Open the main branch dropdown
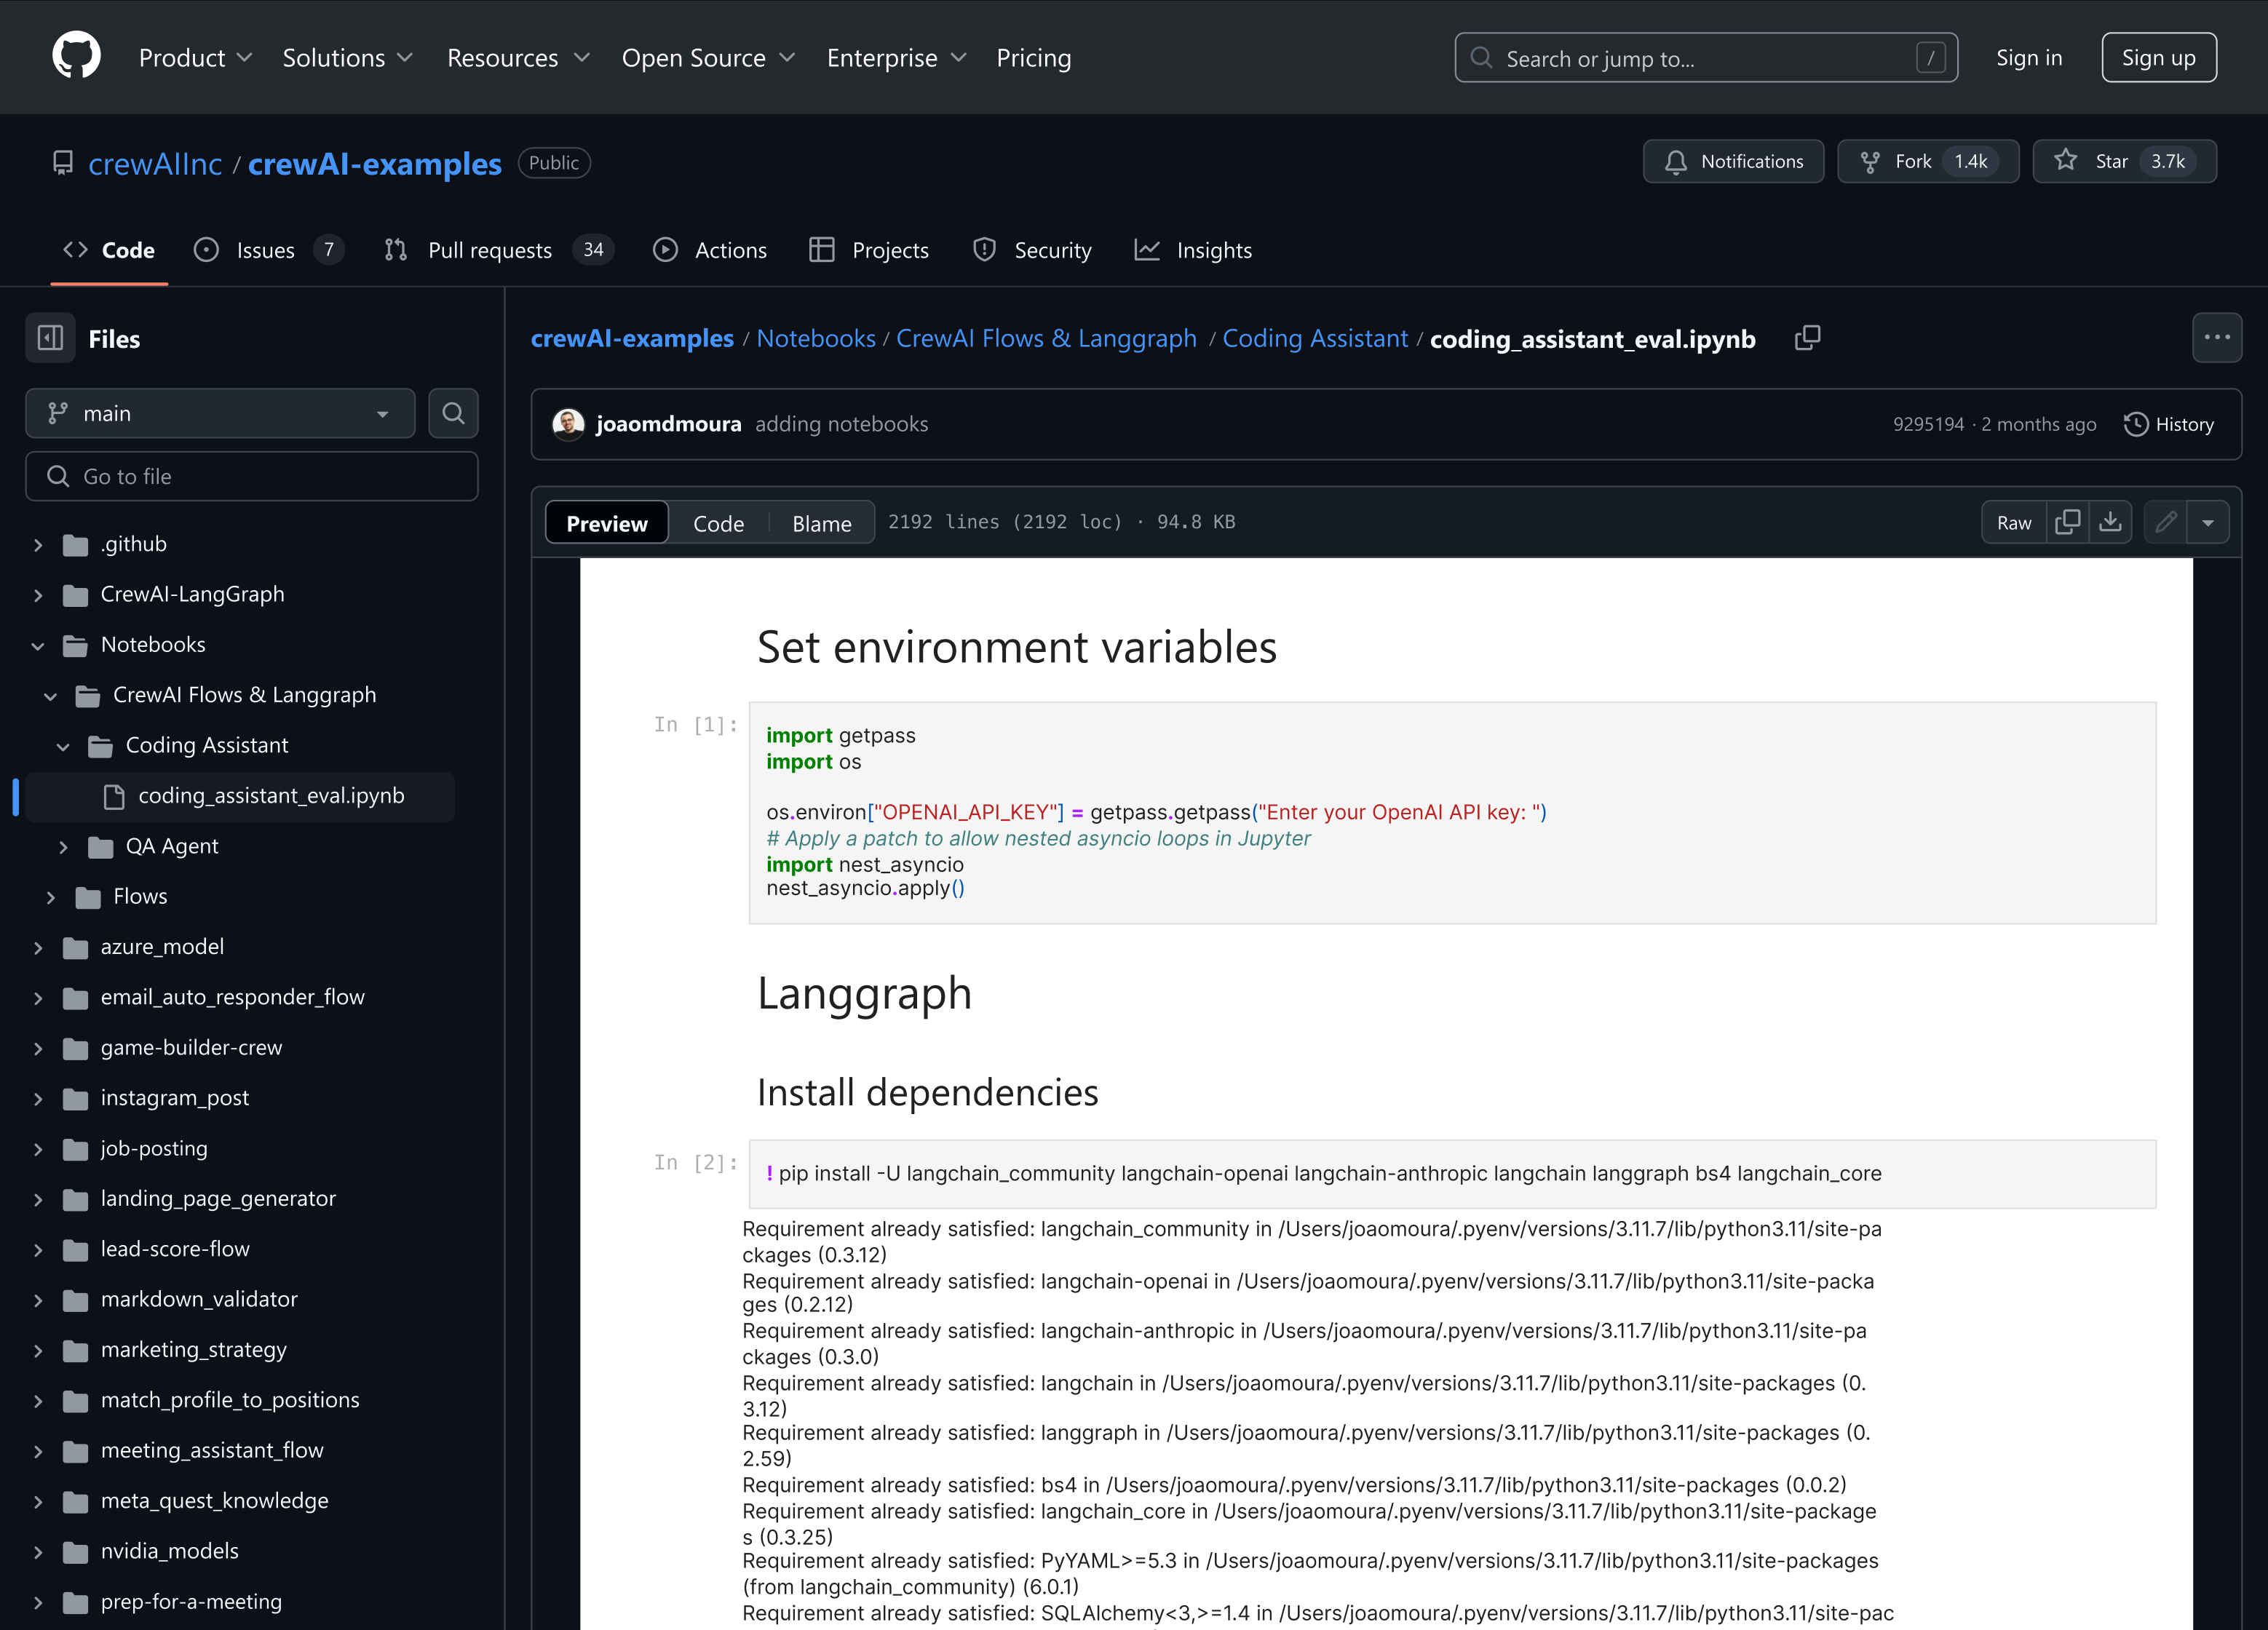 point(220,413)
